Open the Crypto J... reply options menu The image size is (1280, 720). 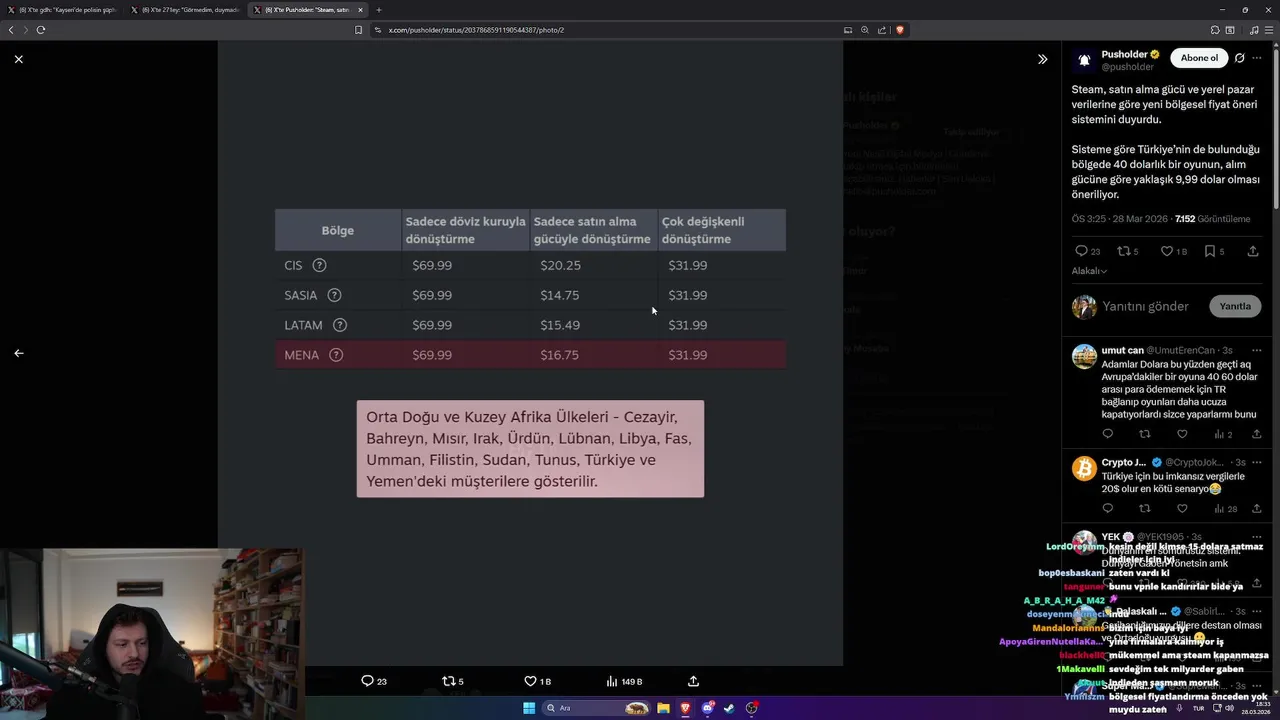pyautogui.click(x=1257, y=462)
